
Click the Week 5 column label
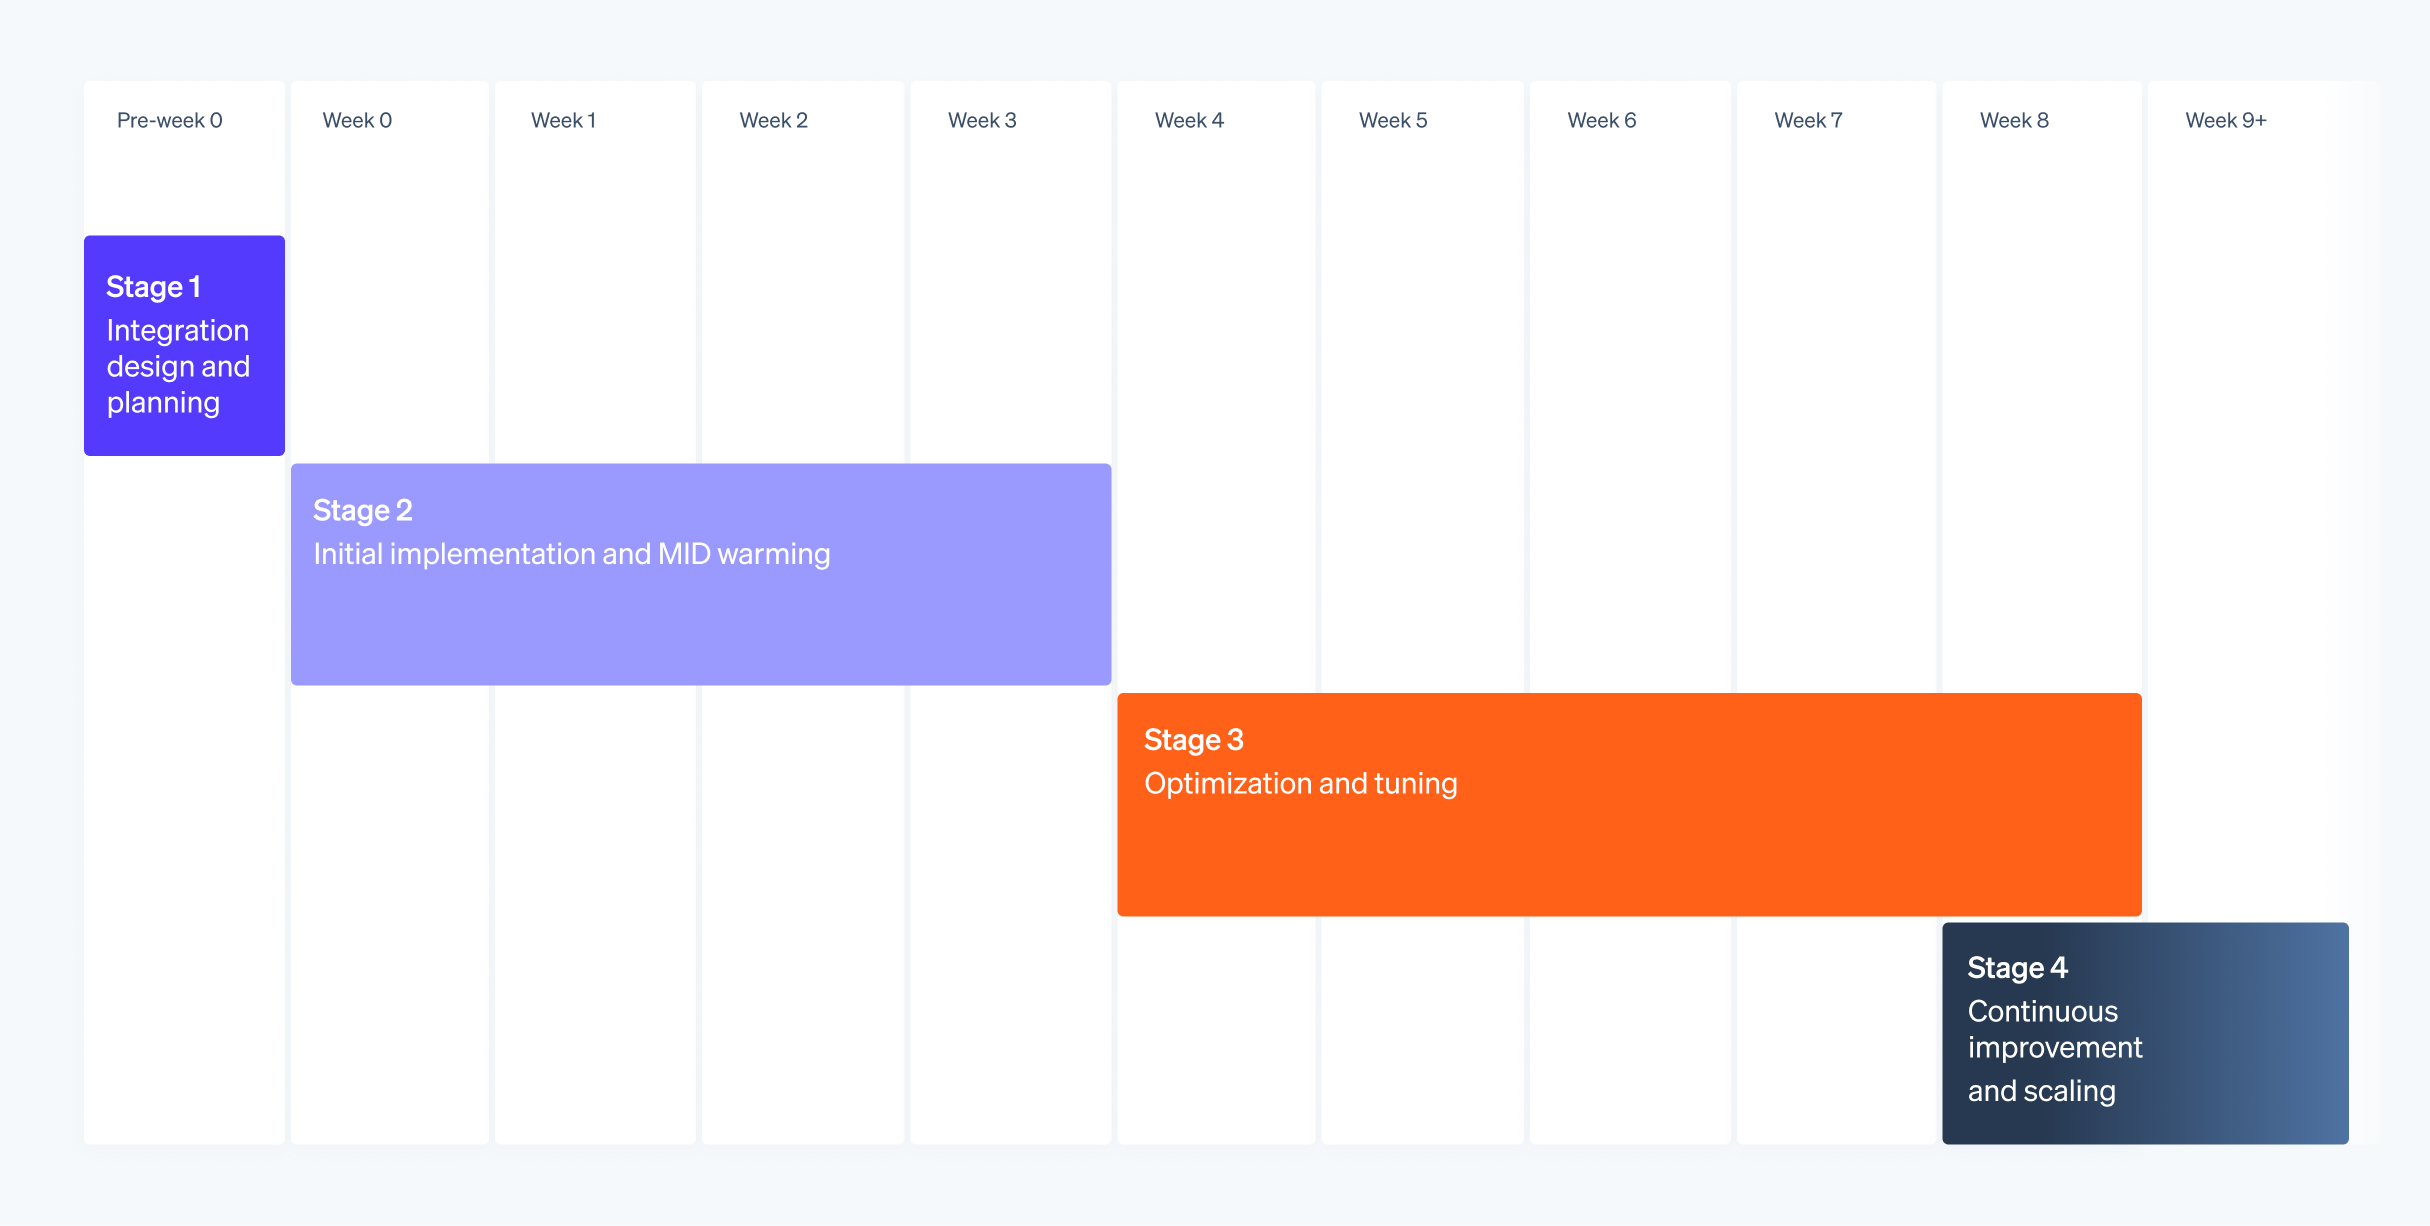coord(1393,120)
